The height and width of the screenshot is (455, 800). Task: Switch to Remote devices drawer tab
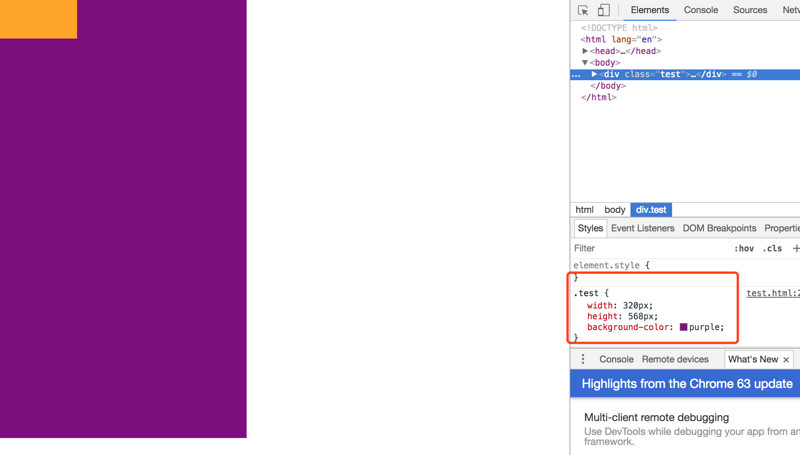click(675, 359)
